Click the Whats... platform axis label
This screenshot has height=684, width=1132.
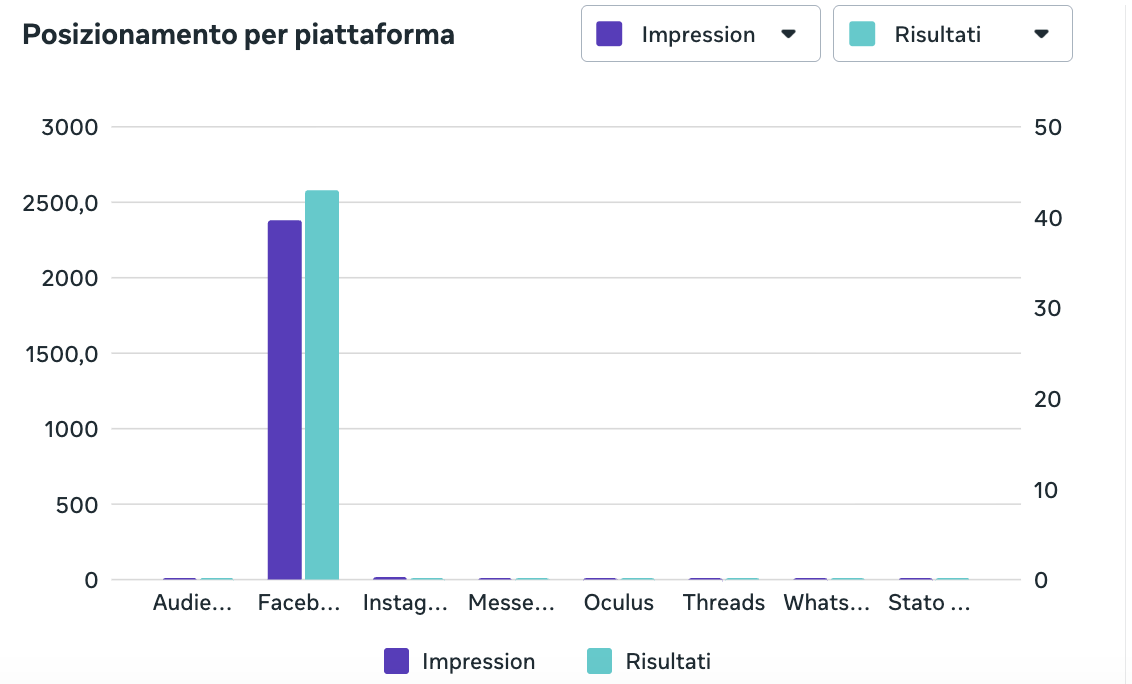pos(827,602)
